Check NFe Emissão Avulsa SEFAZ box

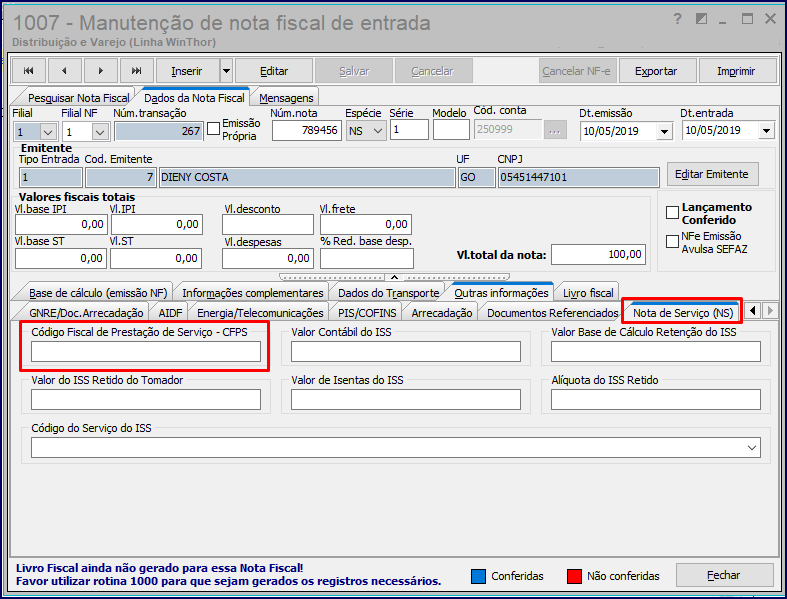click(x=673, y=240)
